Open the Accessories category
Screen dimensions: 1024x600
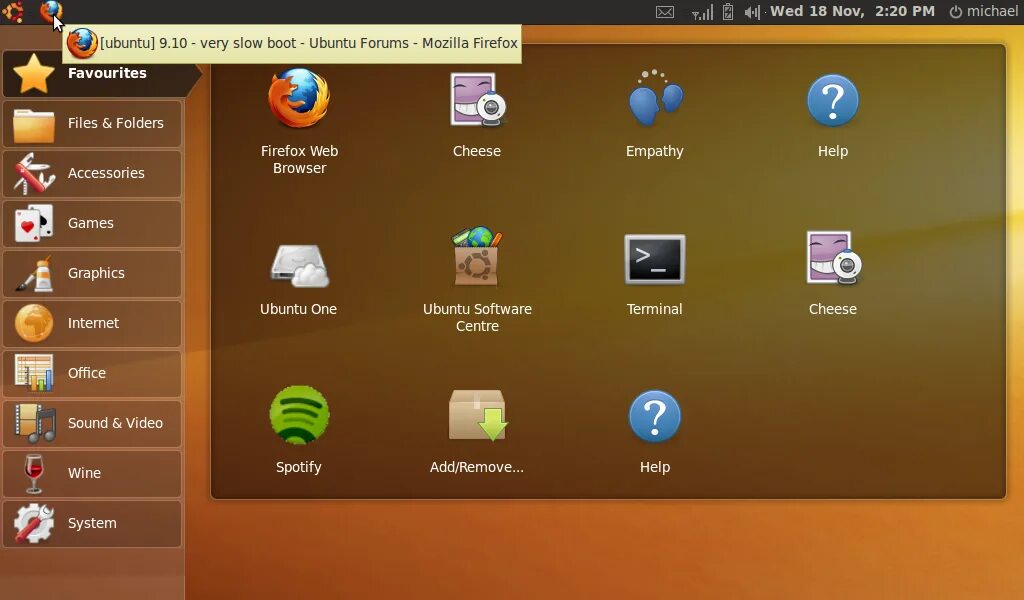[92, 174]
